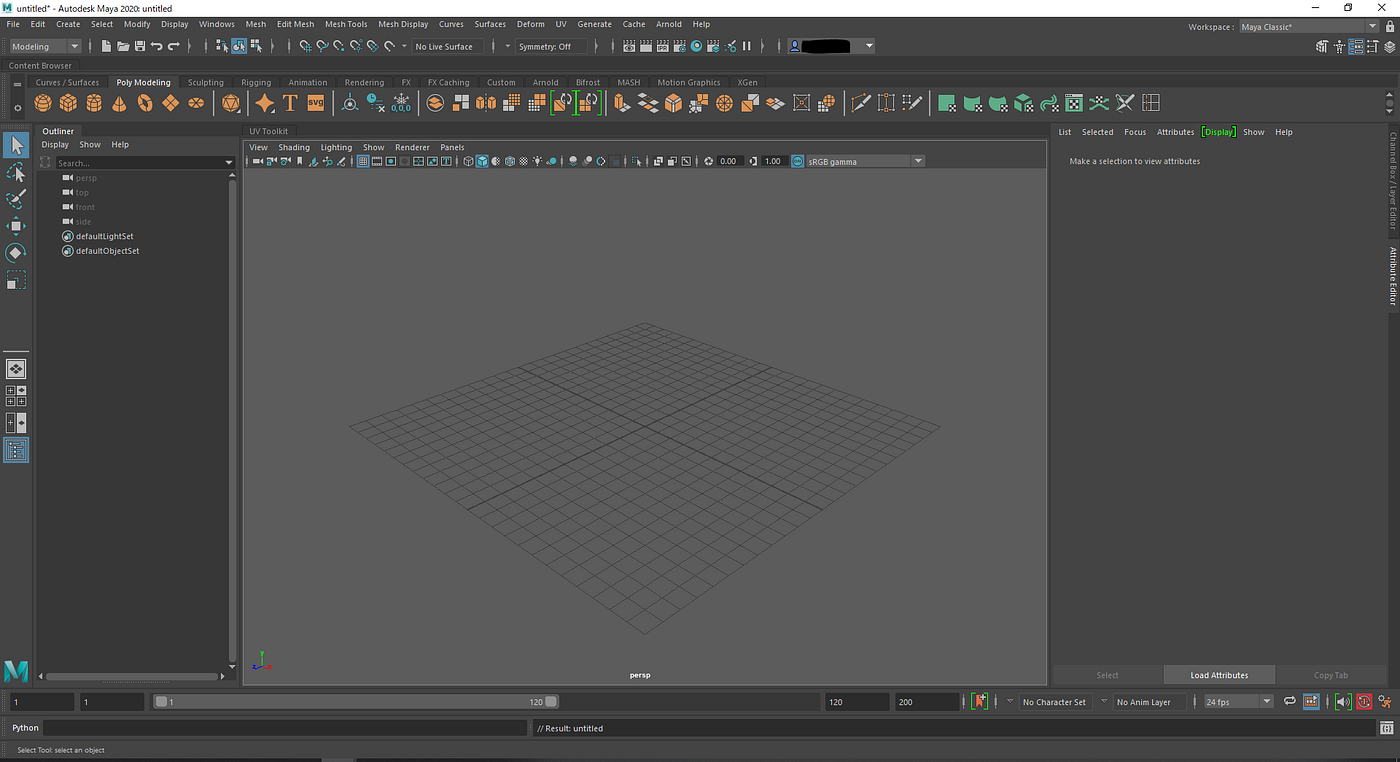This screenshot has width=1400, height=762.
Task: Select the Move tool in the toolbox
Action: pyautogui.click(x=16, y=226)
